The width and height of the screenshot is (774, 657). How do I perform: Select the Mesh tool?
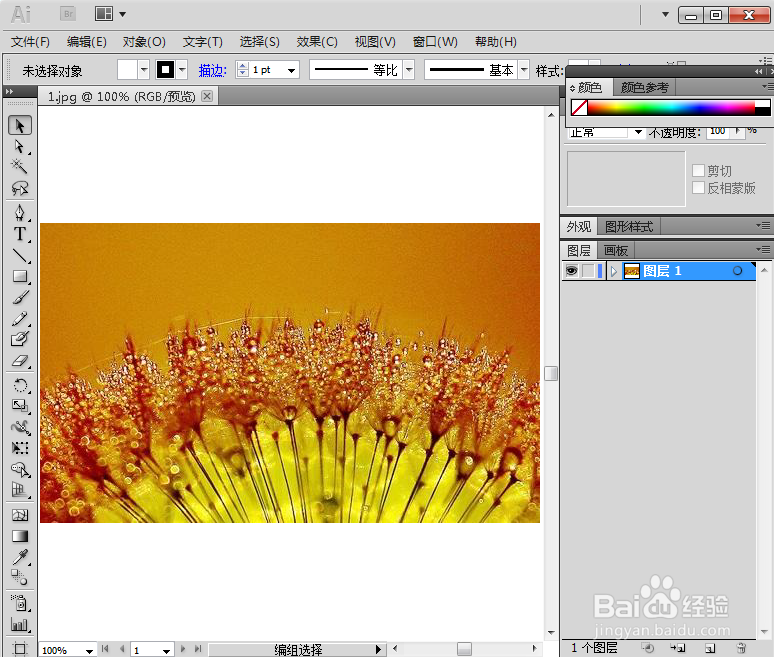(x=20, y=515)
